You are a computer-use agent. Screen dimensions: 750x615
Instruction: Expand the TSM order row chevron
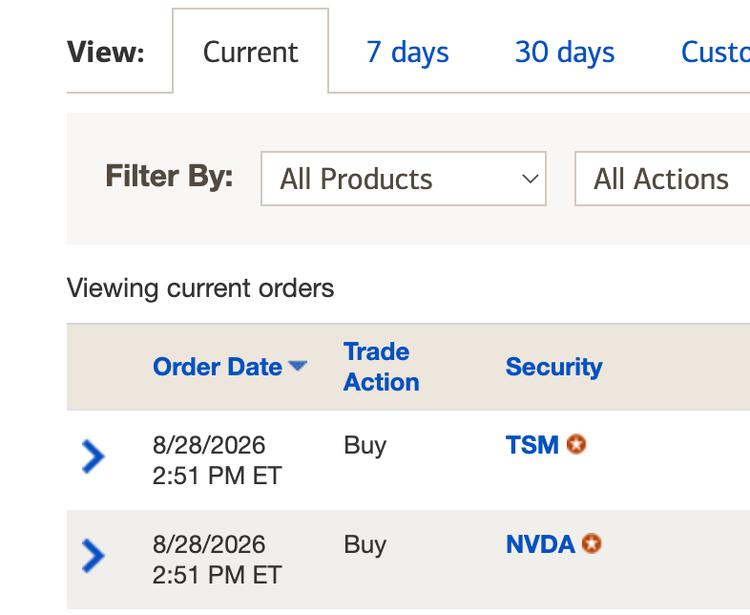pyautogui.click(x=93, y=457)
